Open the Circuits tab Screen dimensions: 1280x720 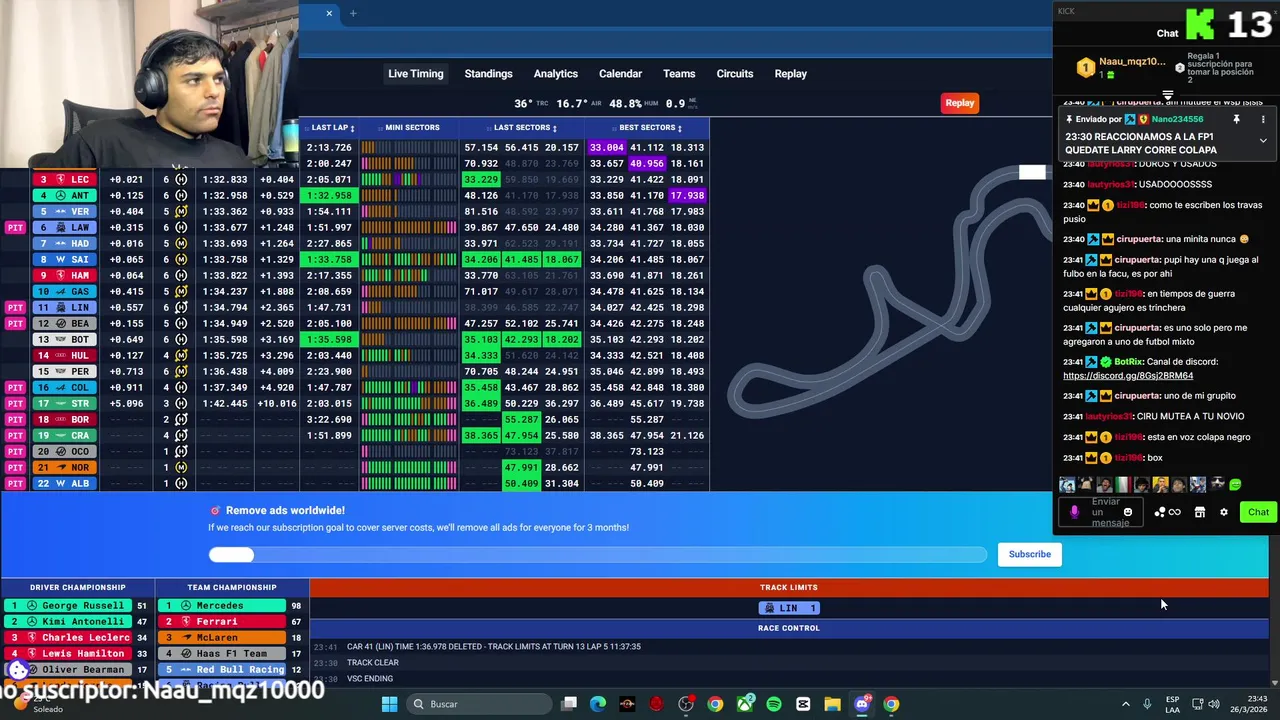[x=734, y=73]
